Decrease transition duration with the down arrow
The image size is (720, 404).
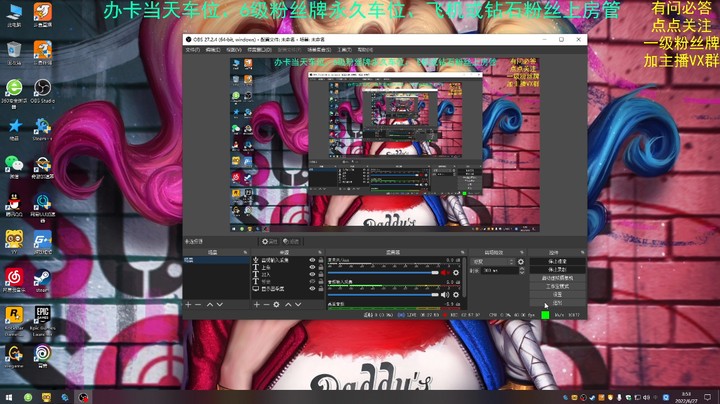click(522, 273)
